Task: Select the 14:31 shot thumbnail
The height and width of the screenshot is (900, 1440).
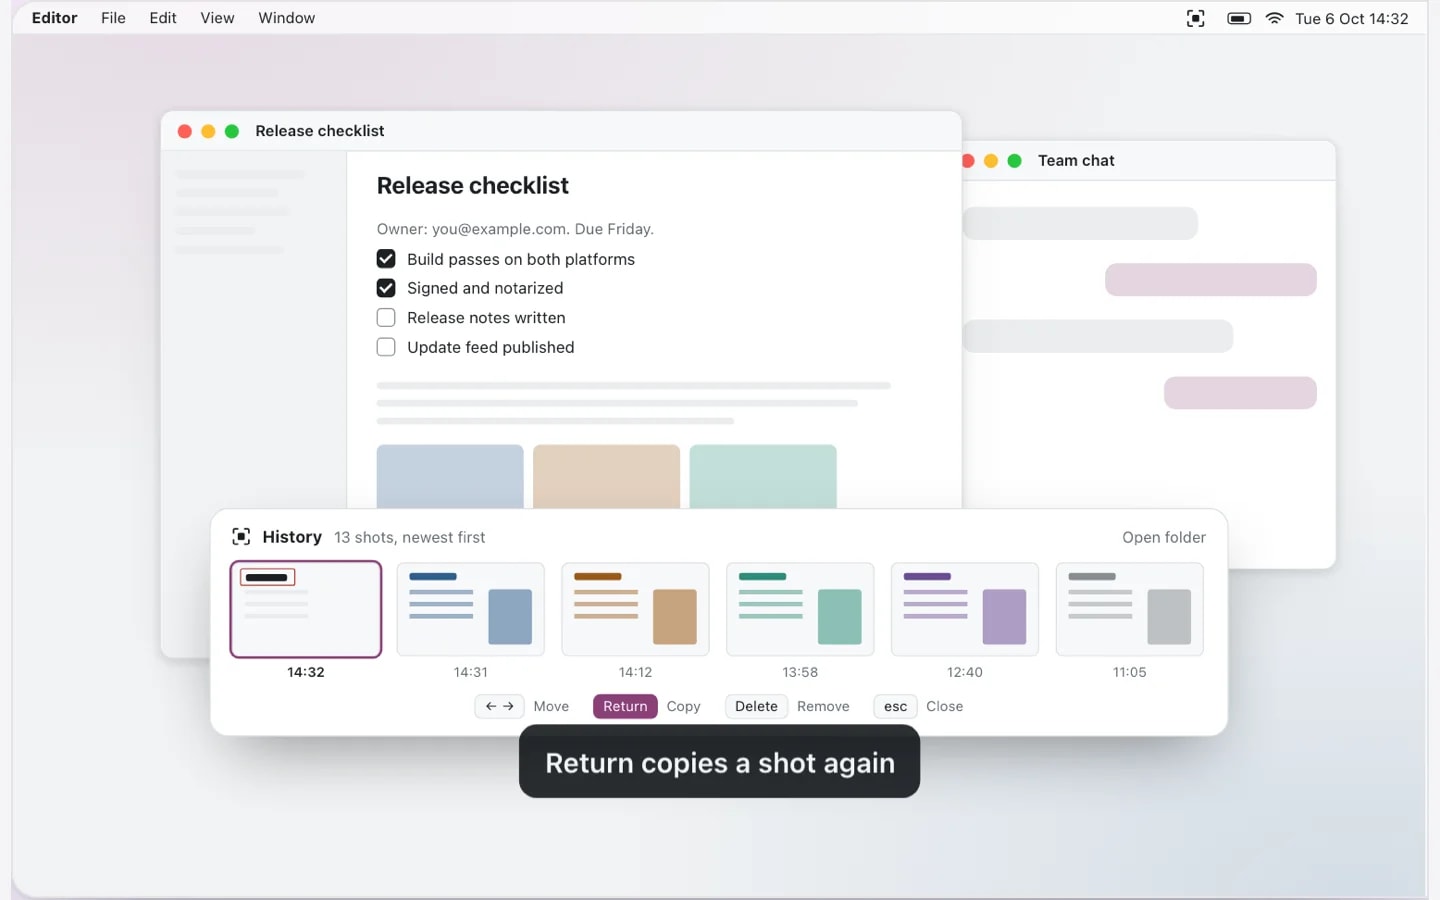Action: coord(471,609)
